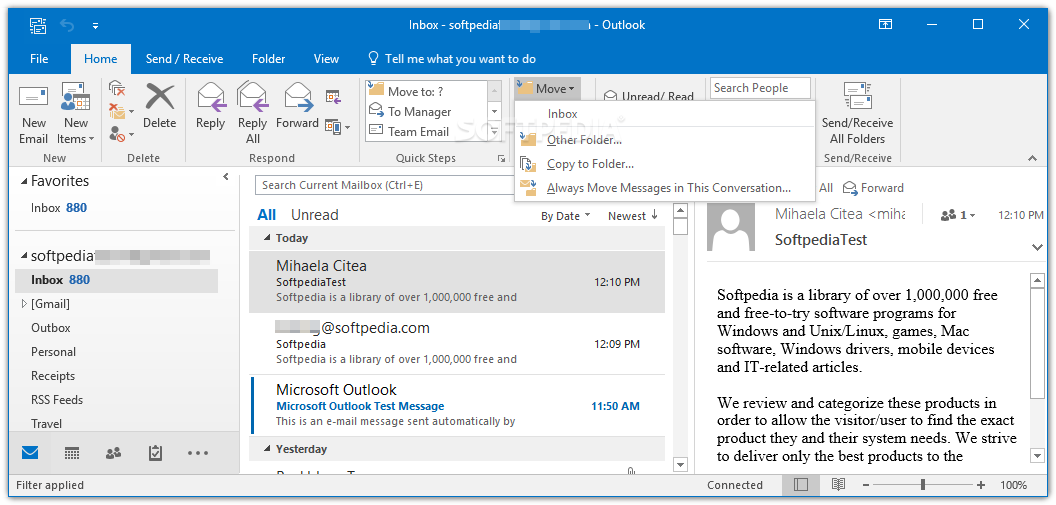Open more navigation options ellipsis

[198, 453]
